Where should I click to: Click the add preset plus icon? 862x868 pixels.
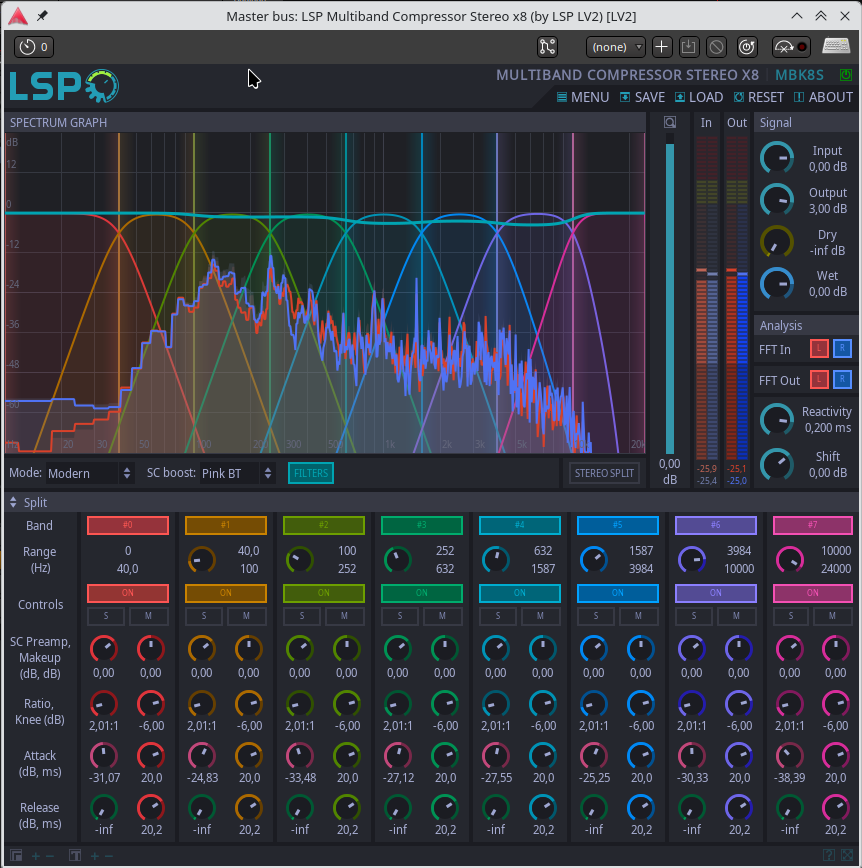pyautogui.click(x=662, y=47)
